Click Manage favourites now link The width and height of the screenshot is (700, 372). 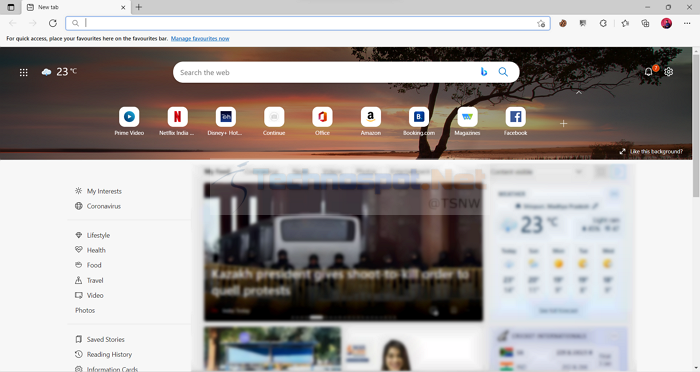click(200, 39)
